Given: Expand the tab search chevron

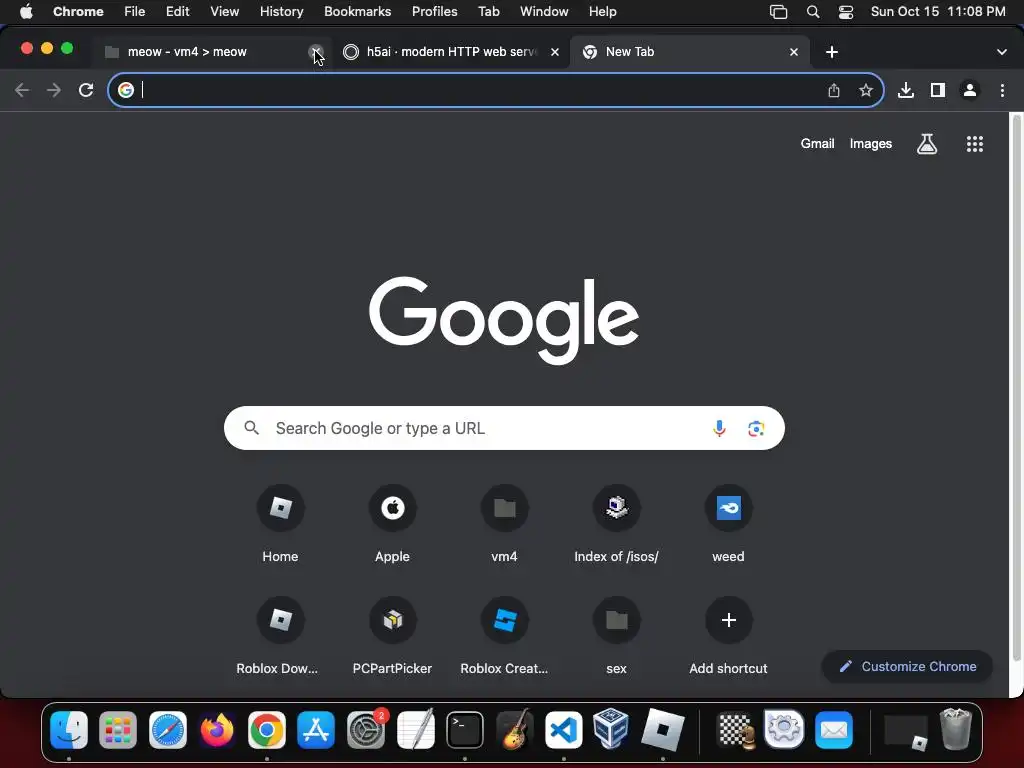Looking at the screenshot, I should click(x=1001, y=52).
